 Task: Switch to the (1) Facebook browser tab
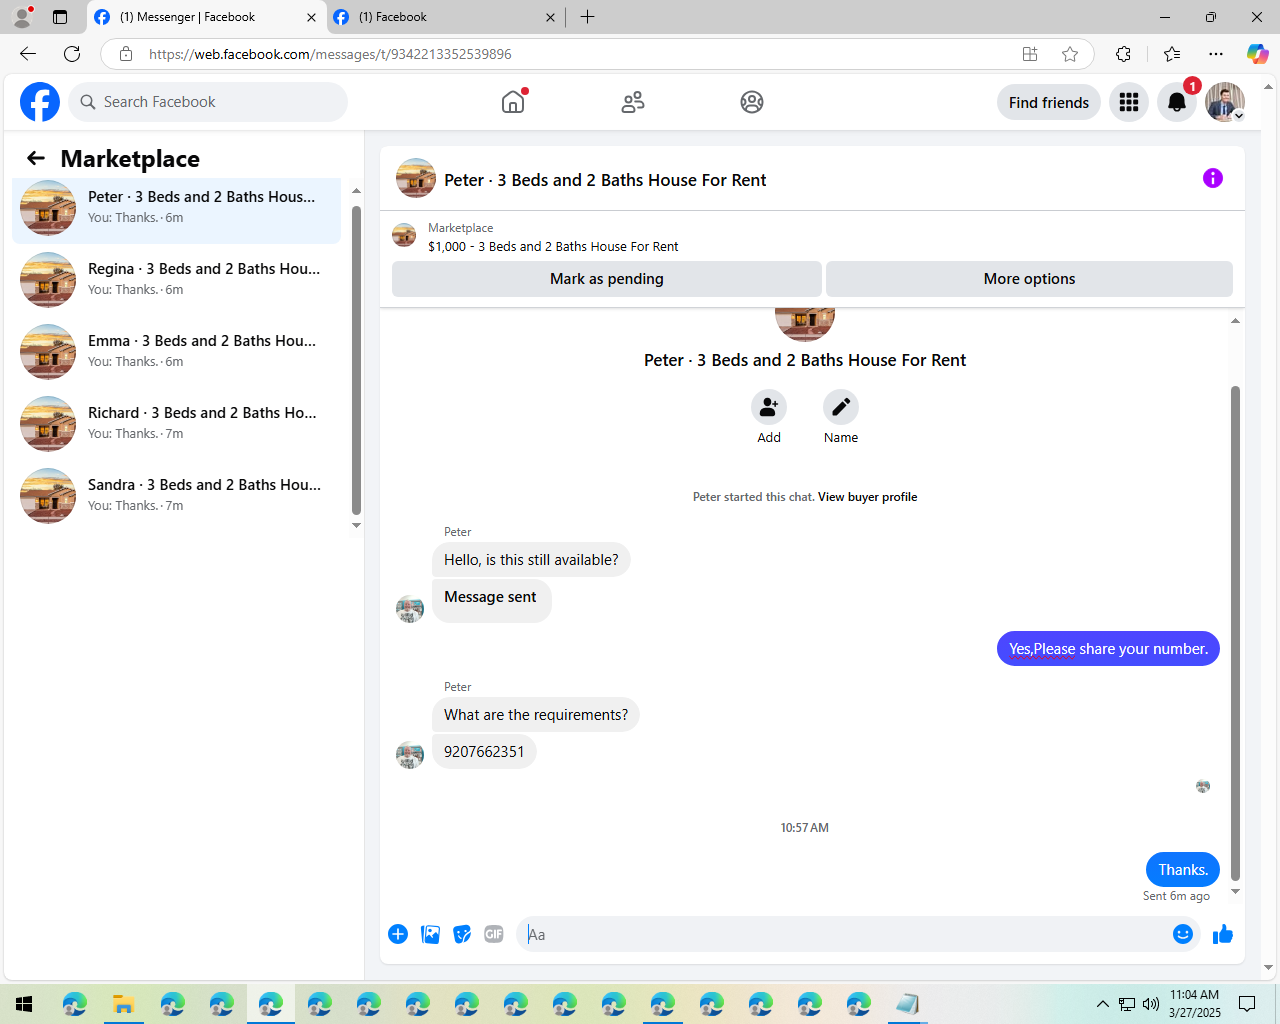(444, 17)
